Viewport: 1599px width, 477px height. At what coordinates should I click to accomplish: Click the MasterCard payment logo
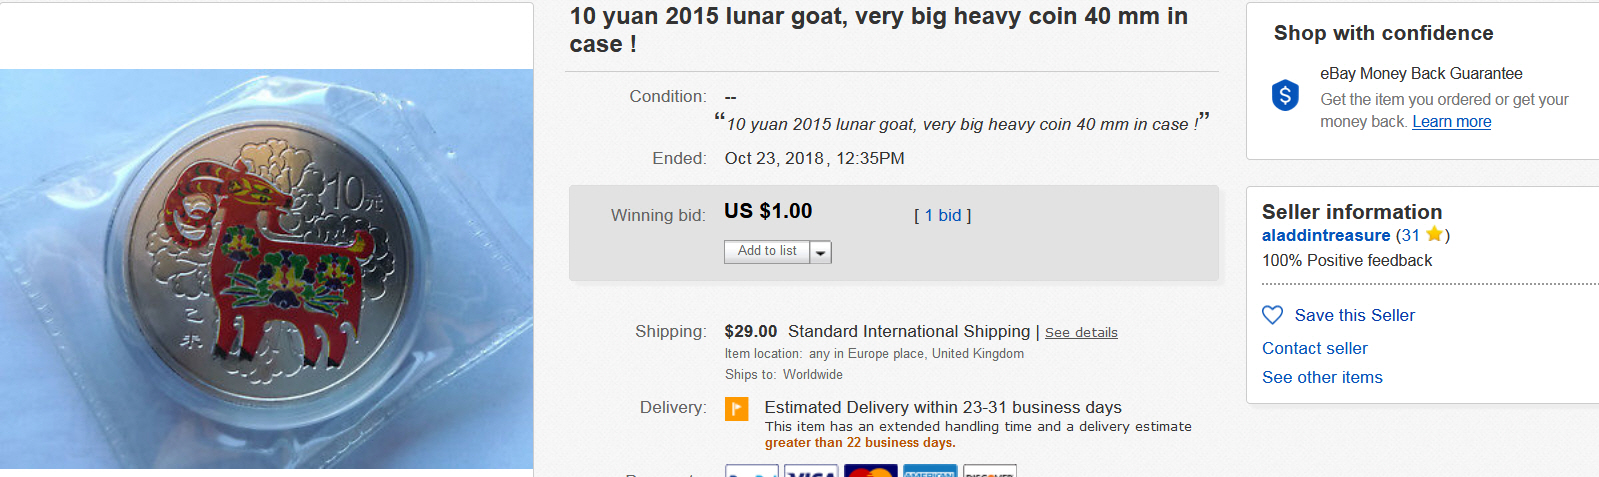tap(870, 471)
